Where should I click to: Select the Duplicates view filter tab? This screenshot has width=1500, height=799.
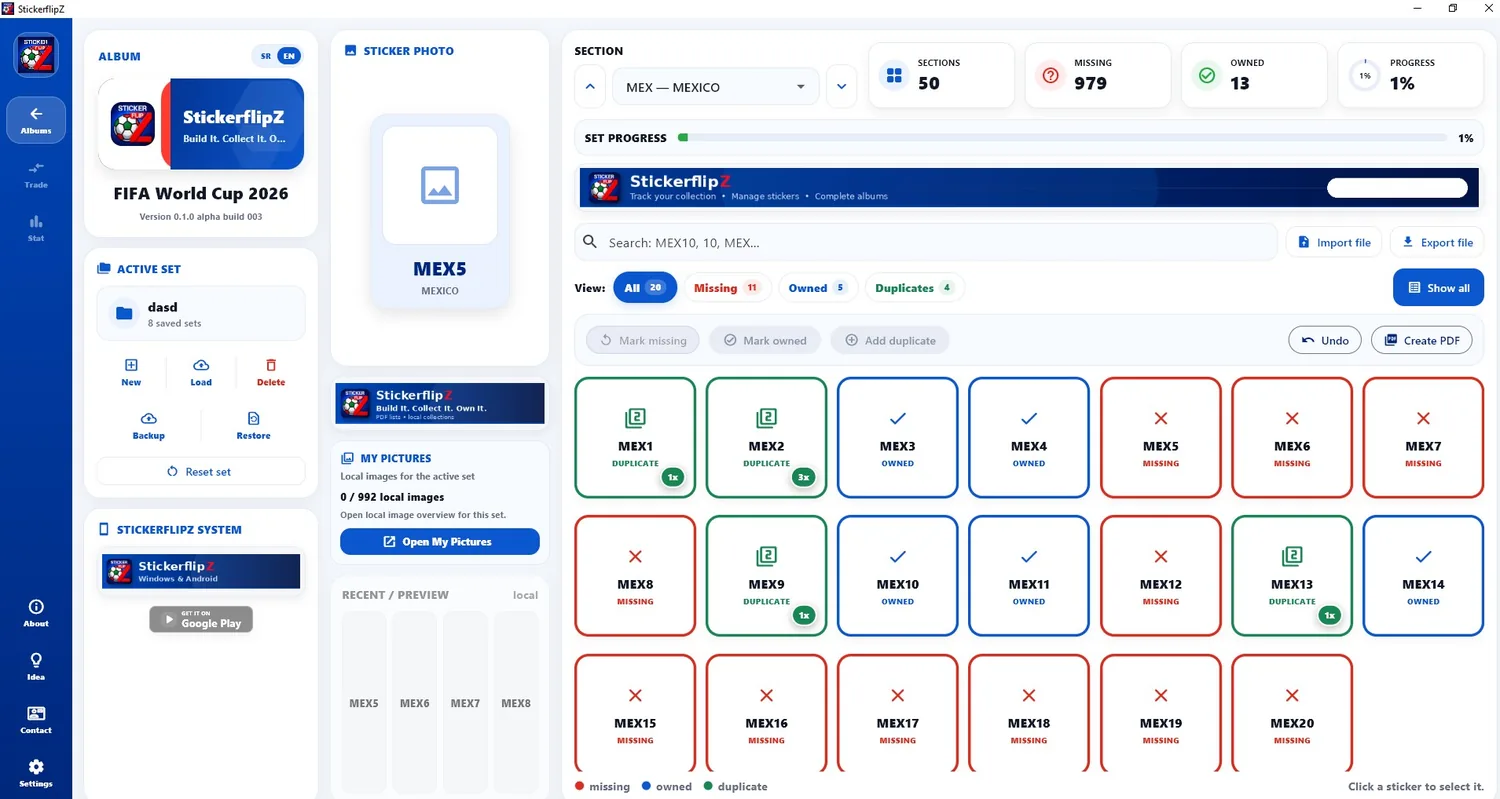pyautogui.click(x=915, y=288)
